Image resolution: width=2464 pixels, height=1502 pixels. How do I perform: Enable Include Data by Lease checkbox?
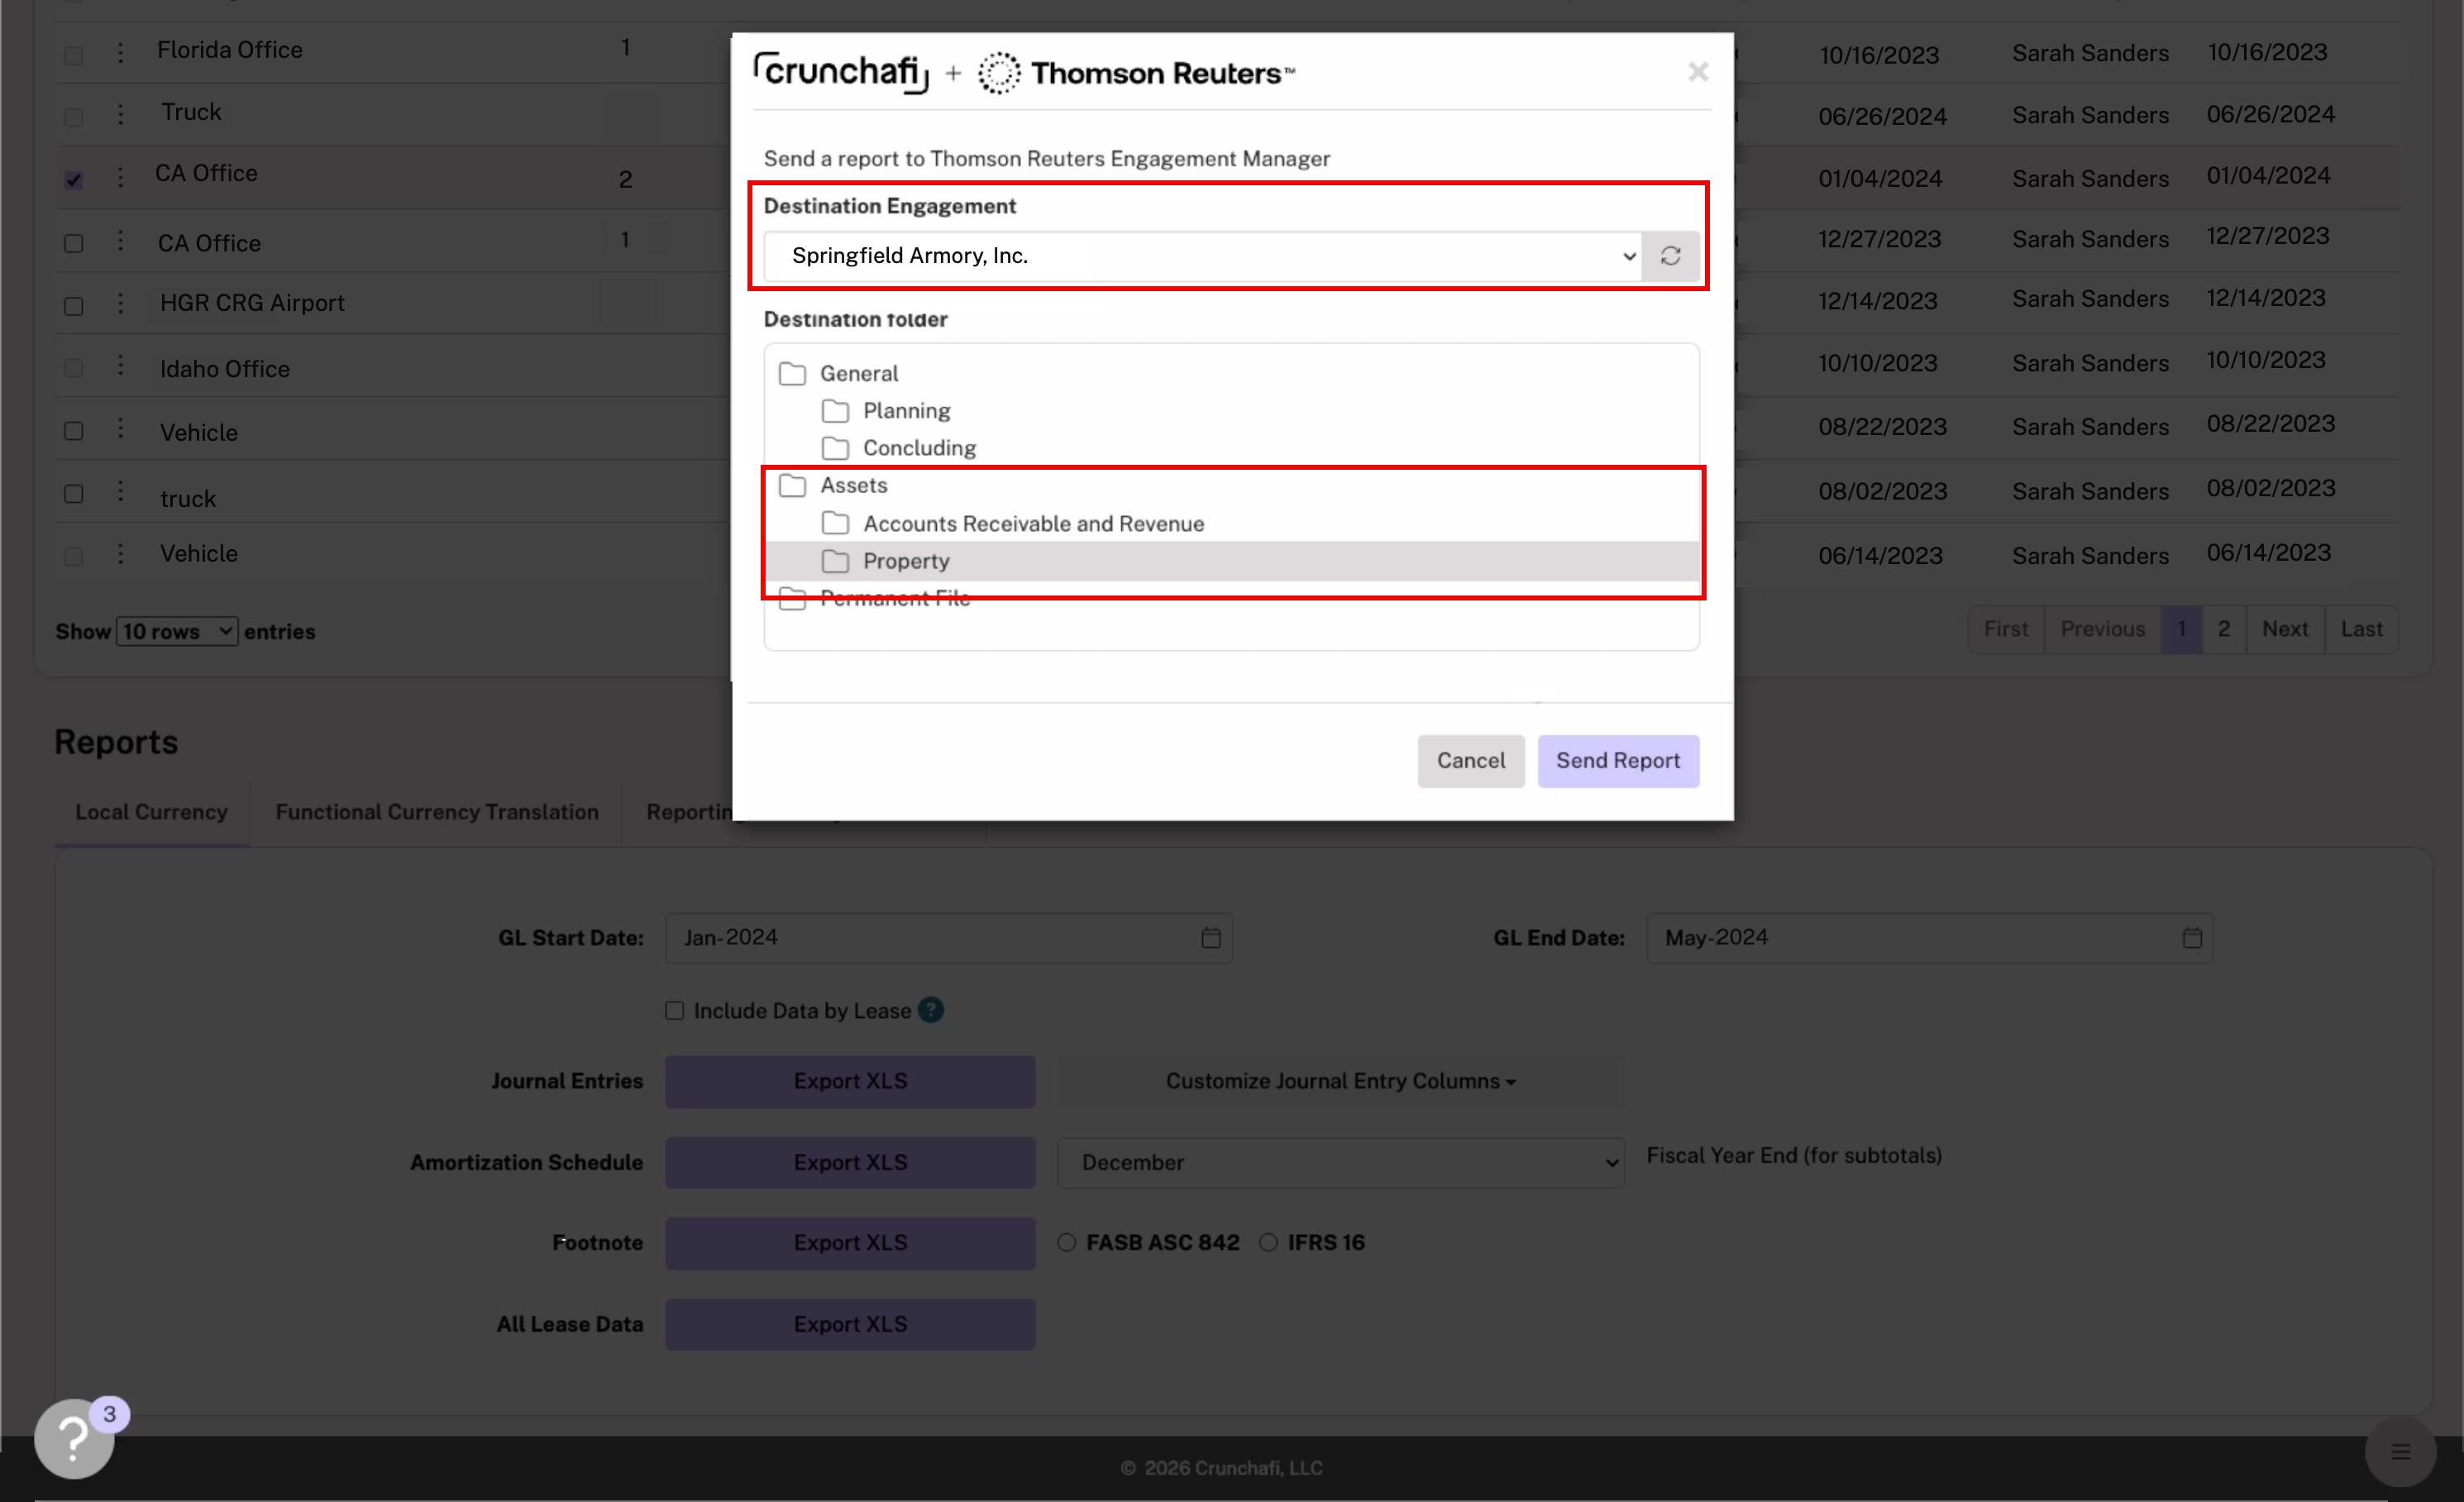pyautogui.click(x=675, y=1011)
